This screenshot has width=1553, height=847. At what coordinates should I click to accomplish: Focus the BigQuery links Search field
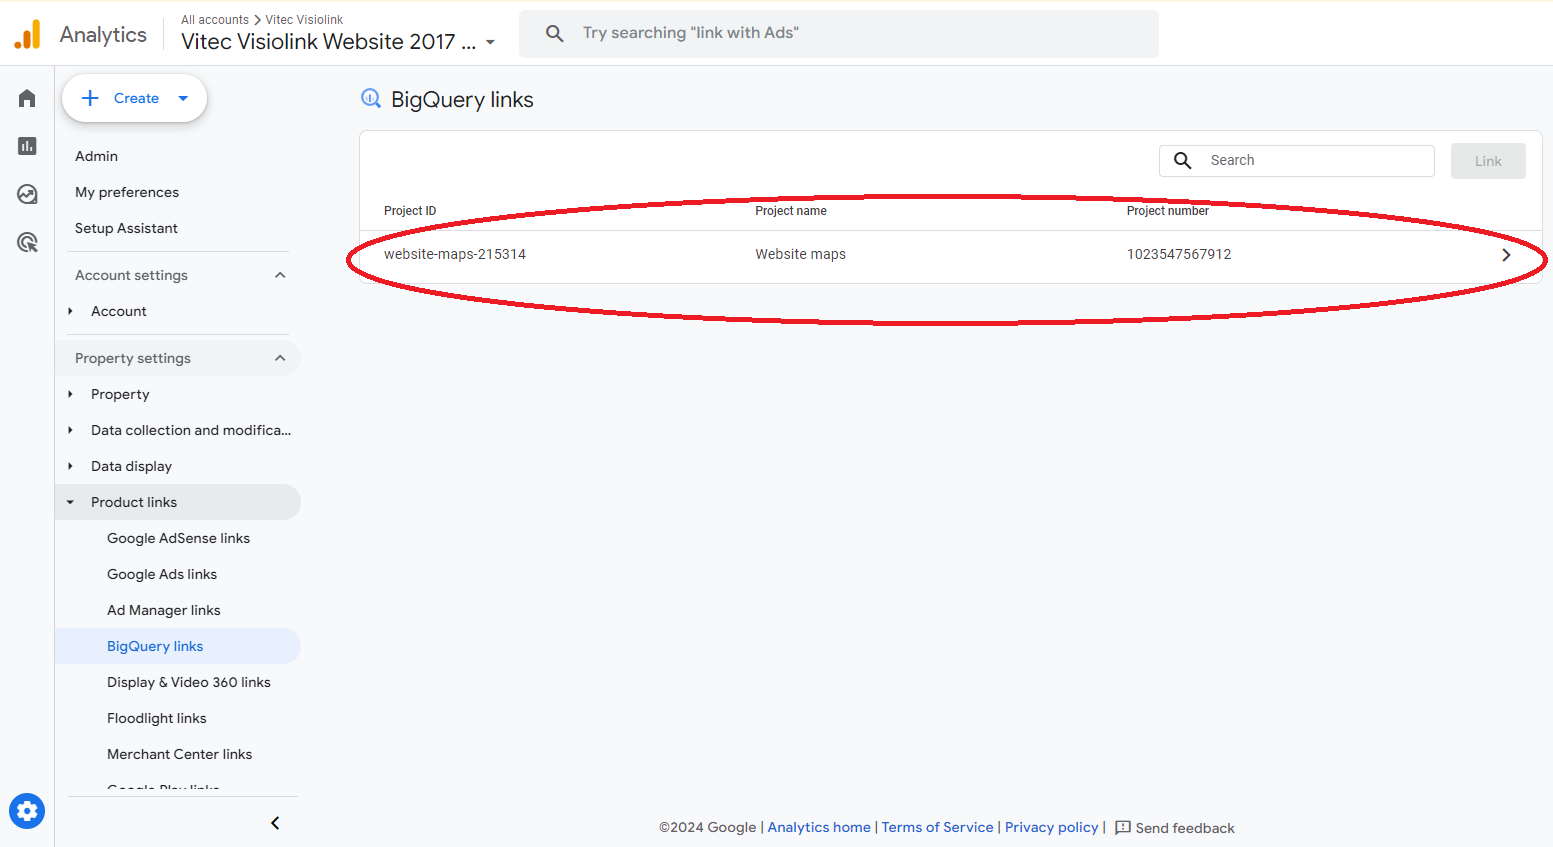pyautogui.click(x=1297, y=161)
